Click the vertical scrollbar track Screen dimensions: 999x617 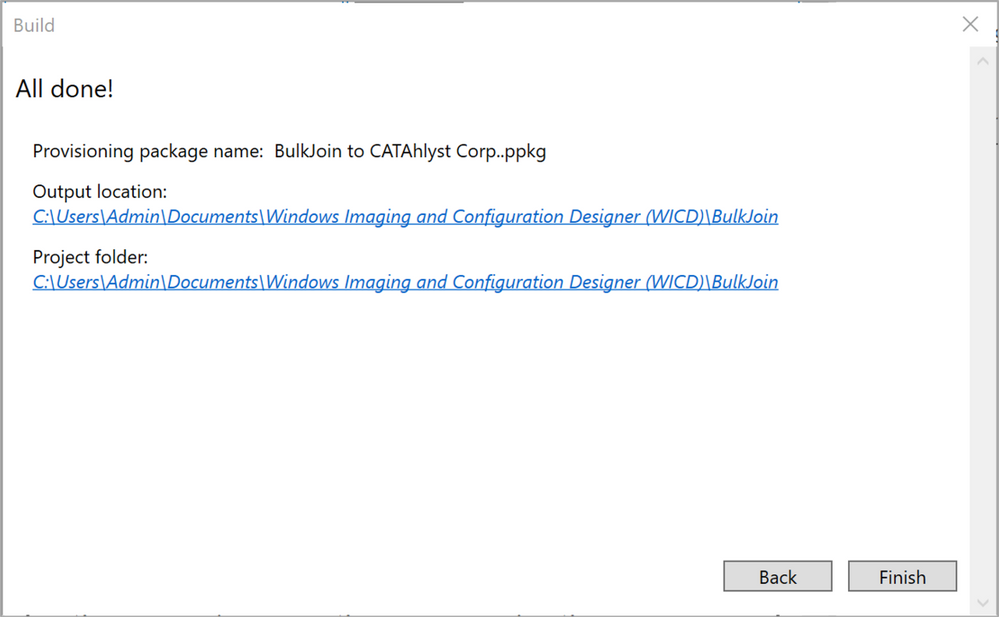click(x=982, y=331)
